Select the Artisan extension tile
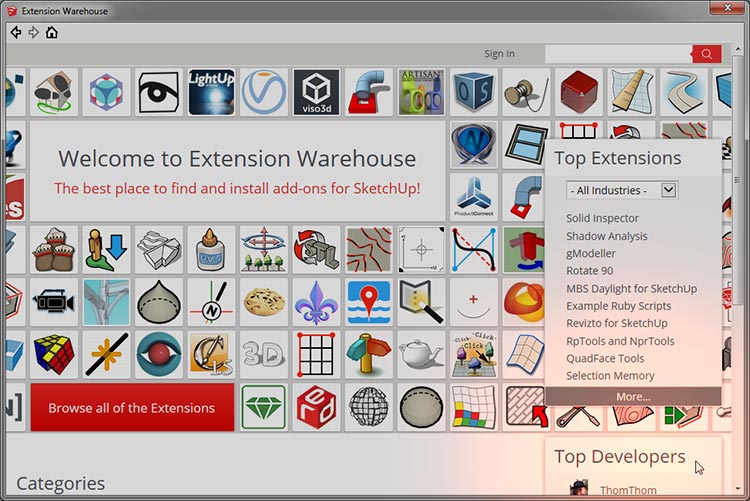Screen dimensions: 750x501 point(421,92)
